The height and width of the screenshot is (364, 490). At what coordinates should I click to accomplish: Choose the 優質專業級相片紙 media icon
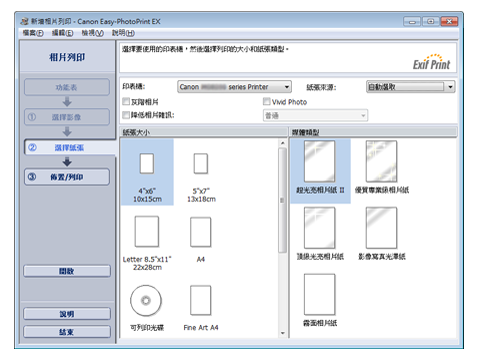click(381, 161)
